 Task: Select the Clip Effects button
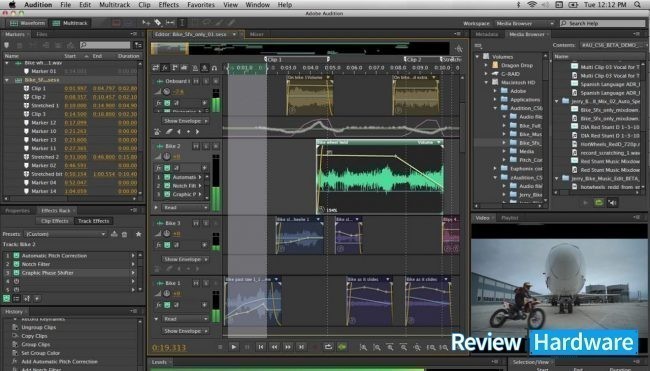(x=54, y=221)
